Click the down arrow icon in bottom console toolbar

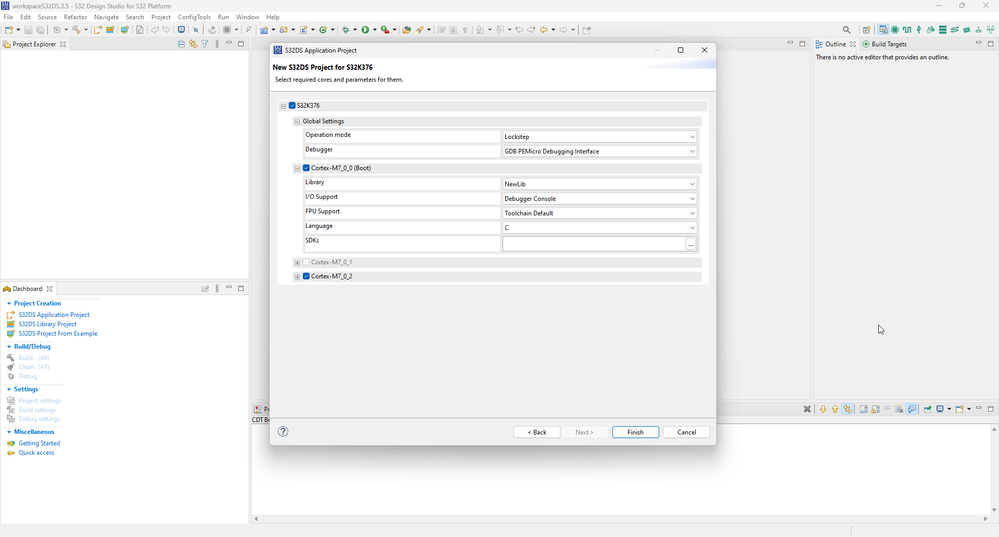(823, 409)
